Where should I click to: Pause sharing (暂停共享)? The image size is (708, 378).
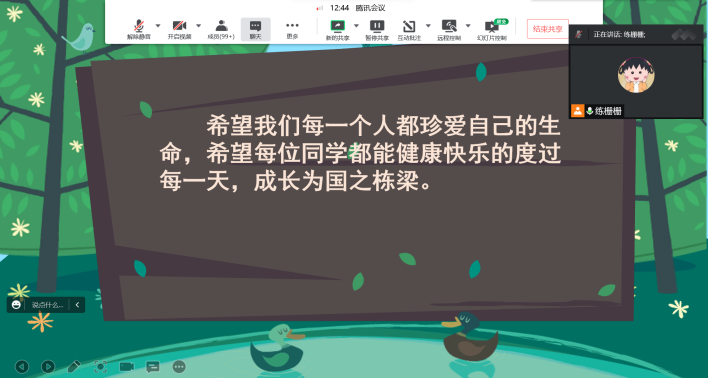tap(377, 30)
